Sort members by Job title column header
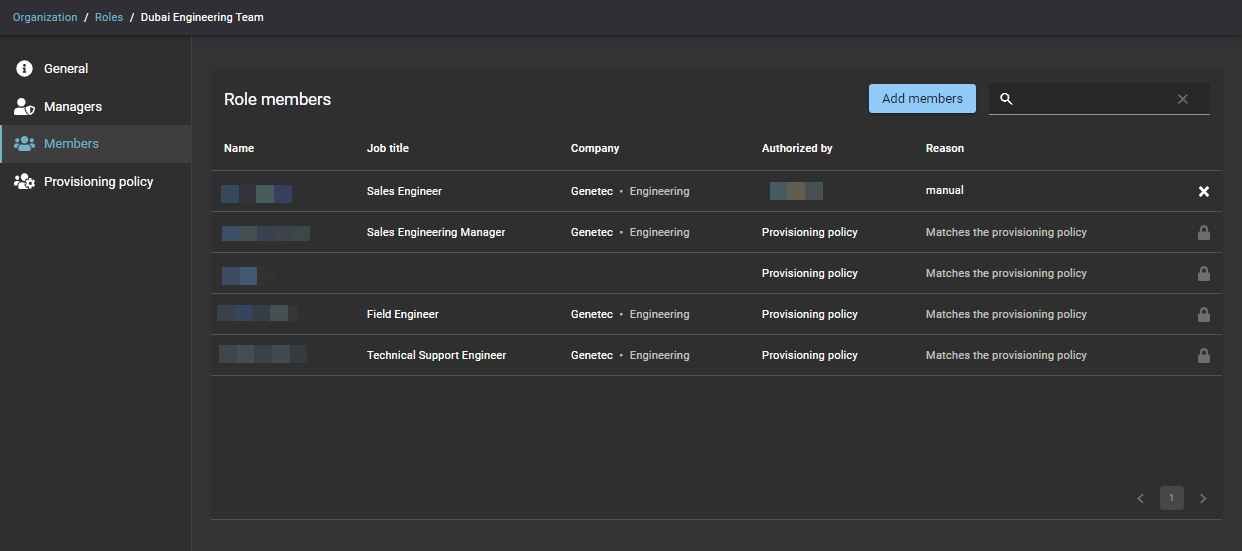The height and width of the screenshot is (551, 1242). click(x=388, y=148)
